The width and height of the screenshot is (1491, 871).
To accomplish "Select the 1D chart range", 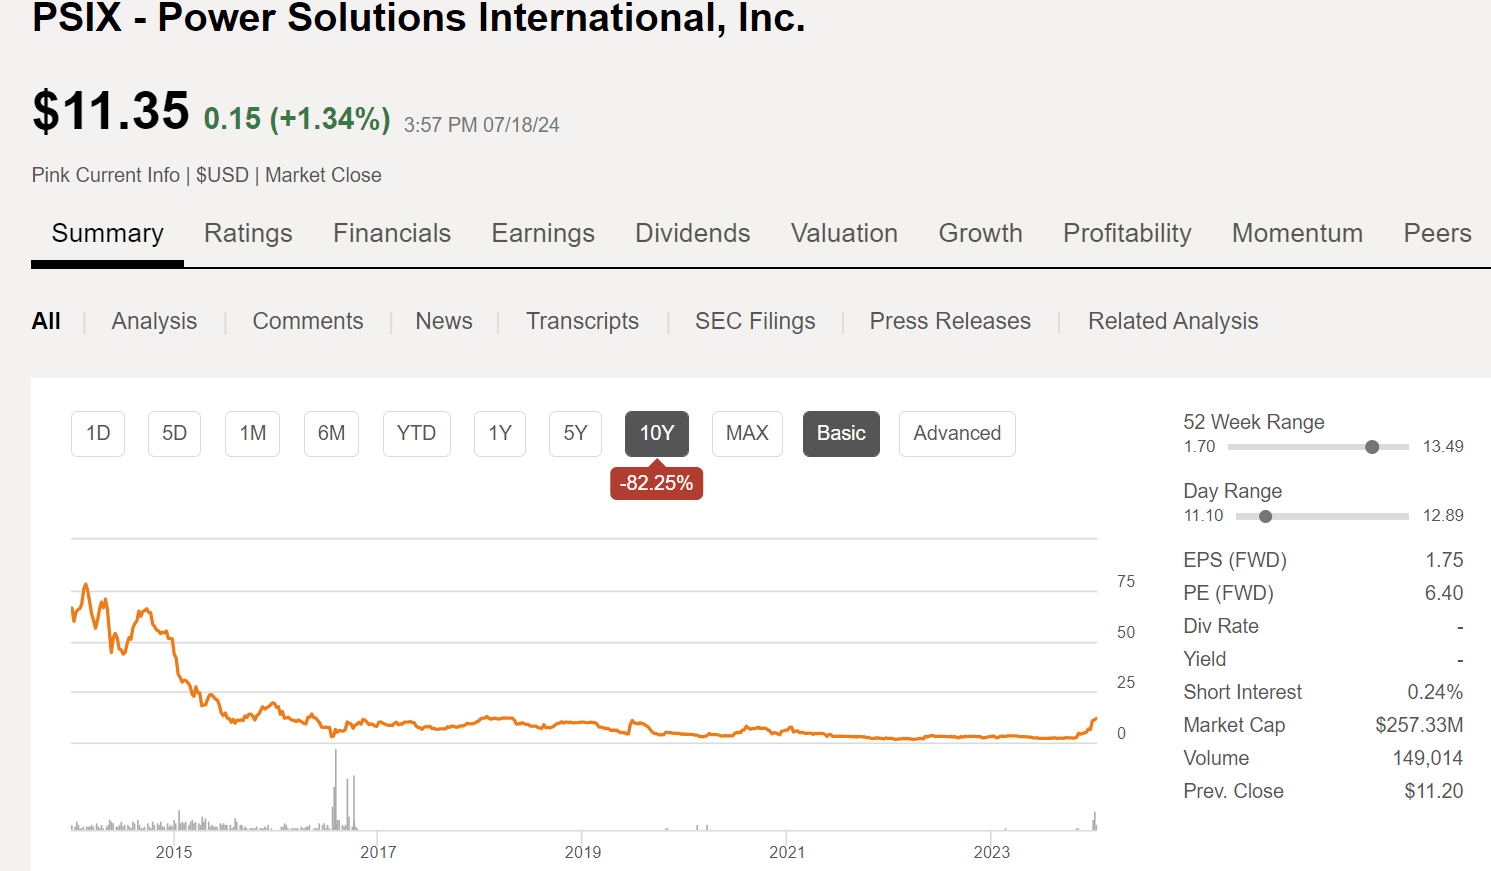I will [97, 433].
